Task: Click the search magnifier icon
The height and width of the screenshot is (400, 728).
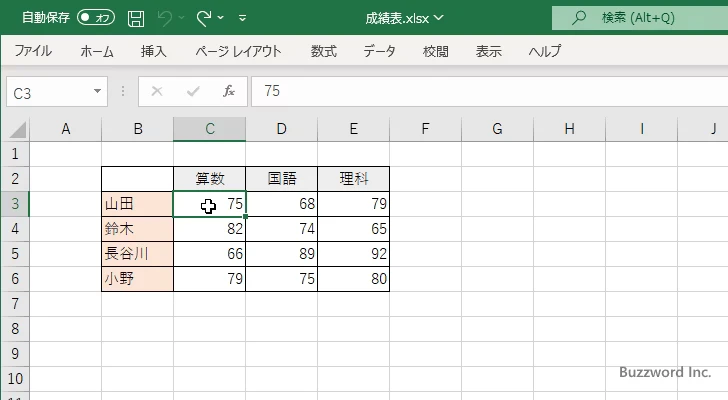Action: 578,18
